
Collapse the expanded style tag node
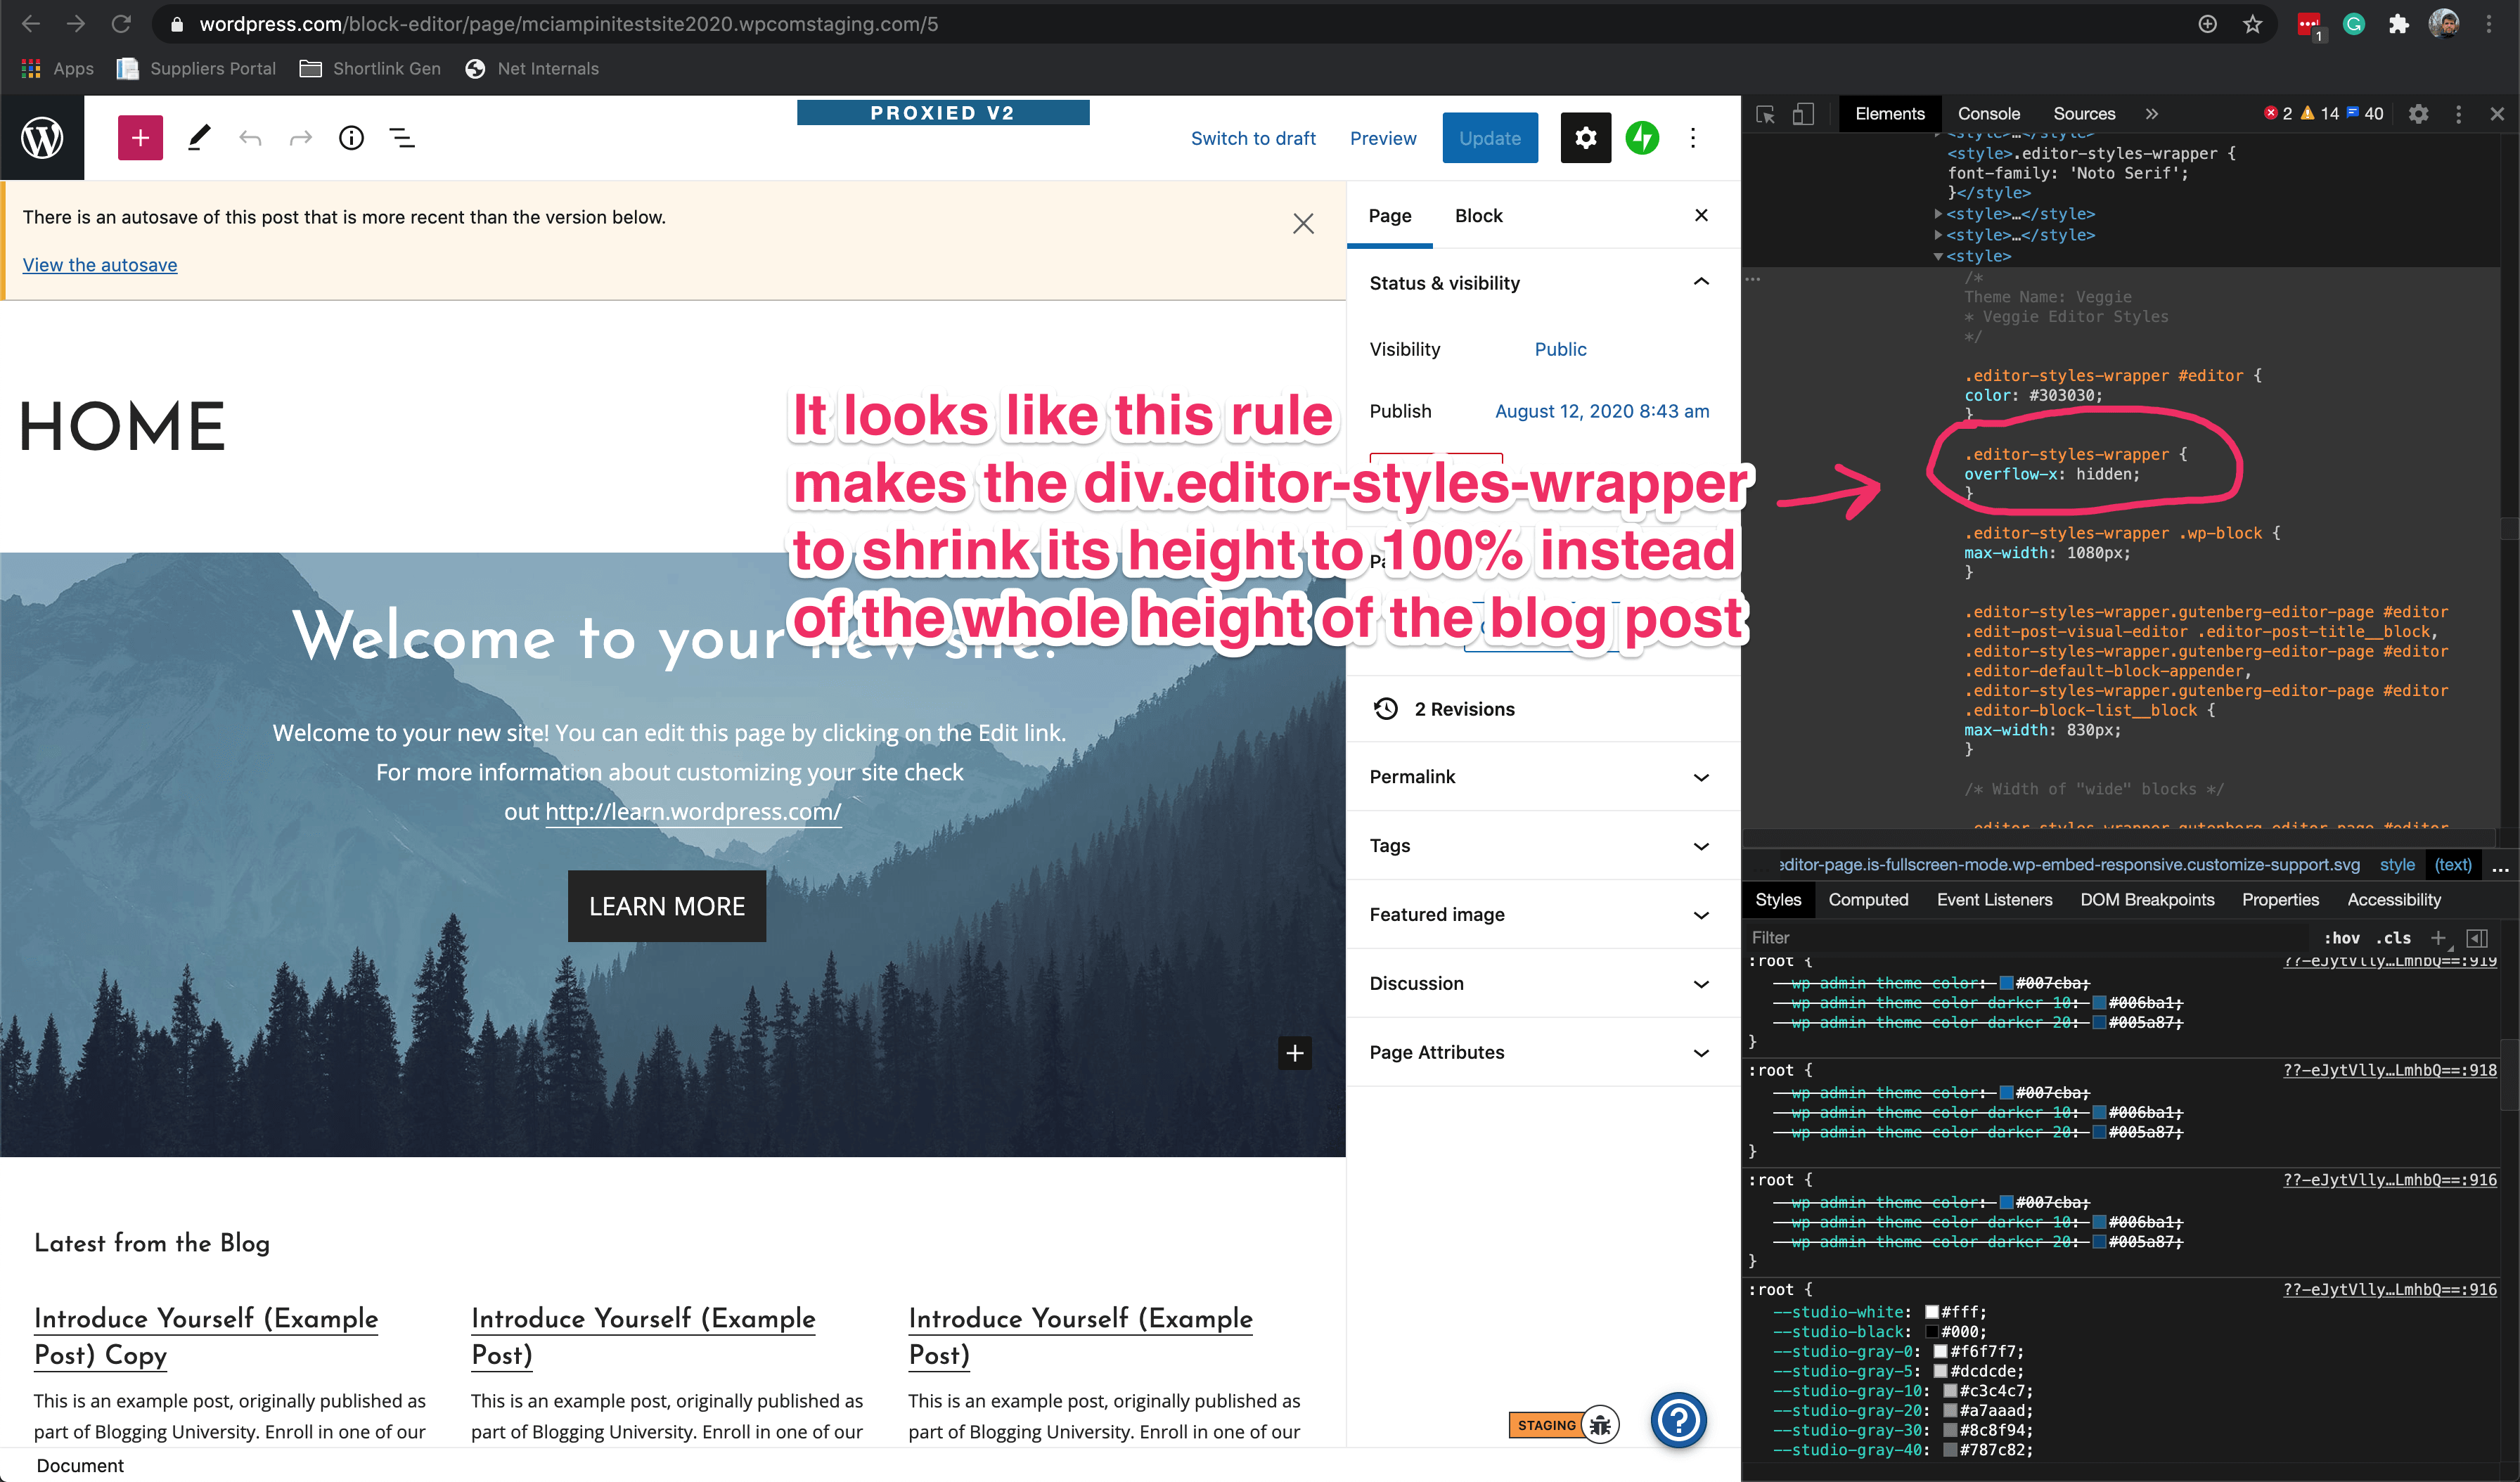click(1938, 256)
